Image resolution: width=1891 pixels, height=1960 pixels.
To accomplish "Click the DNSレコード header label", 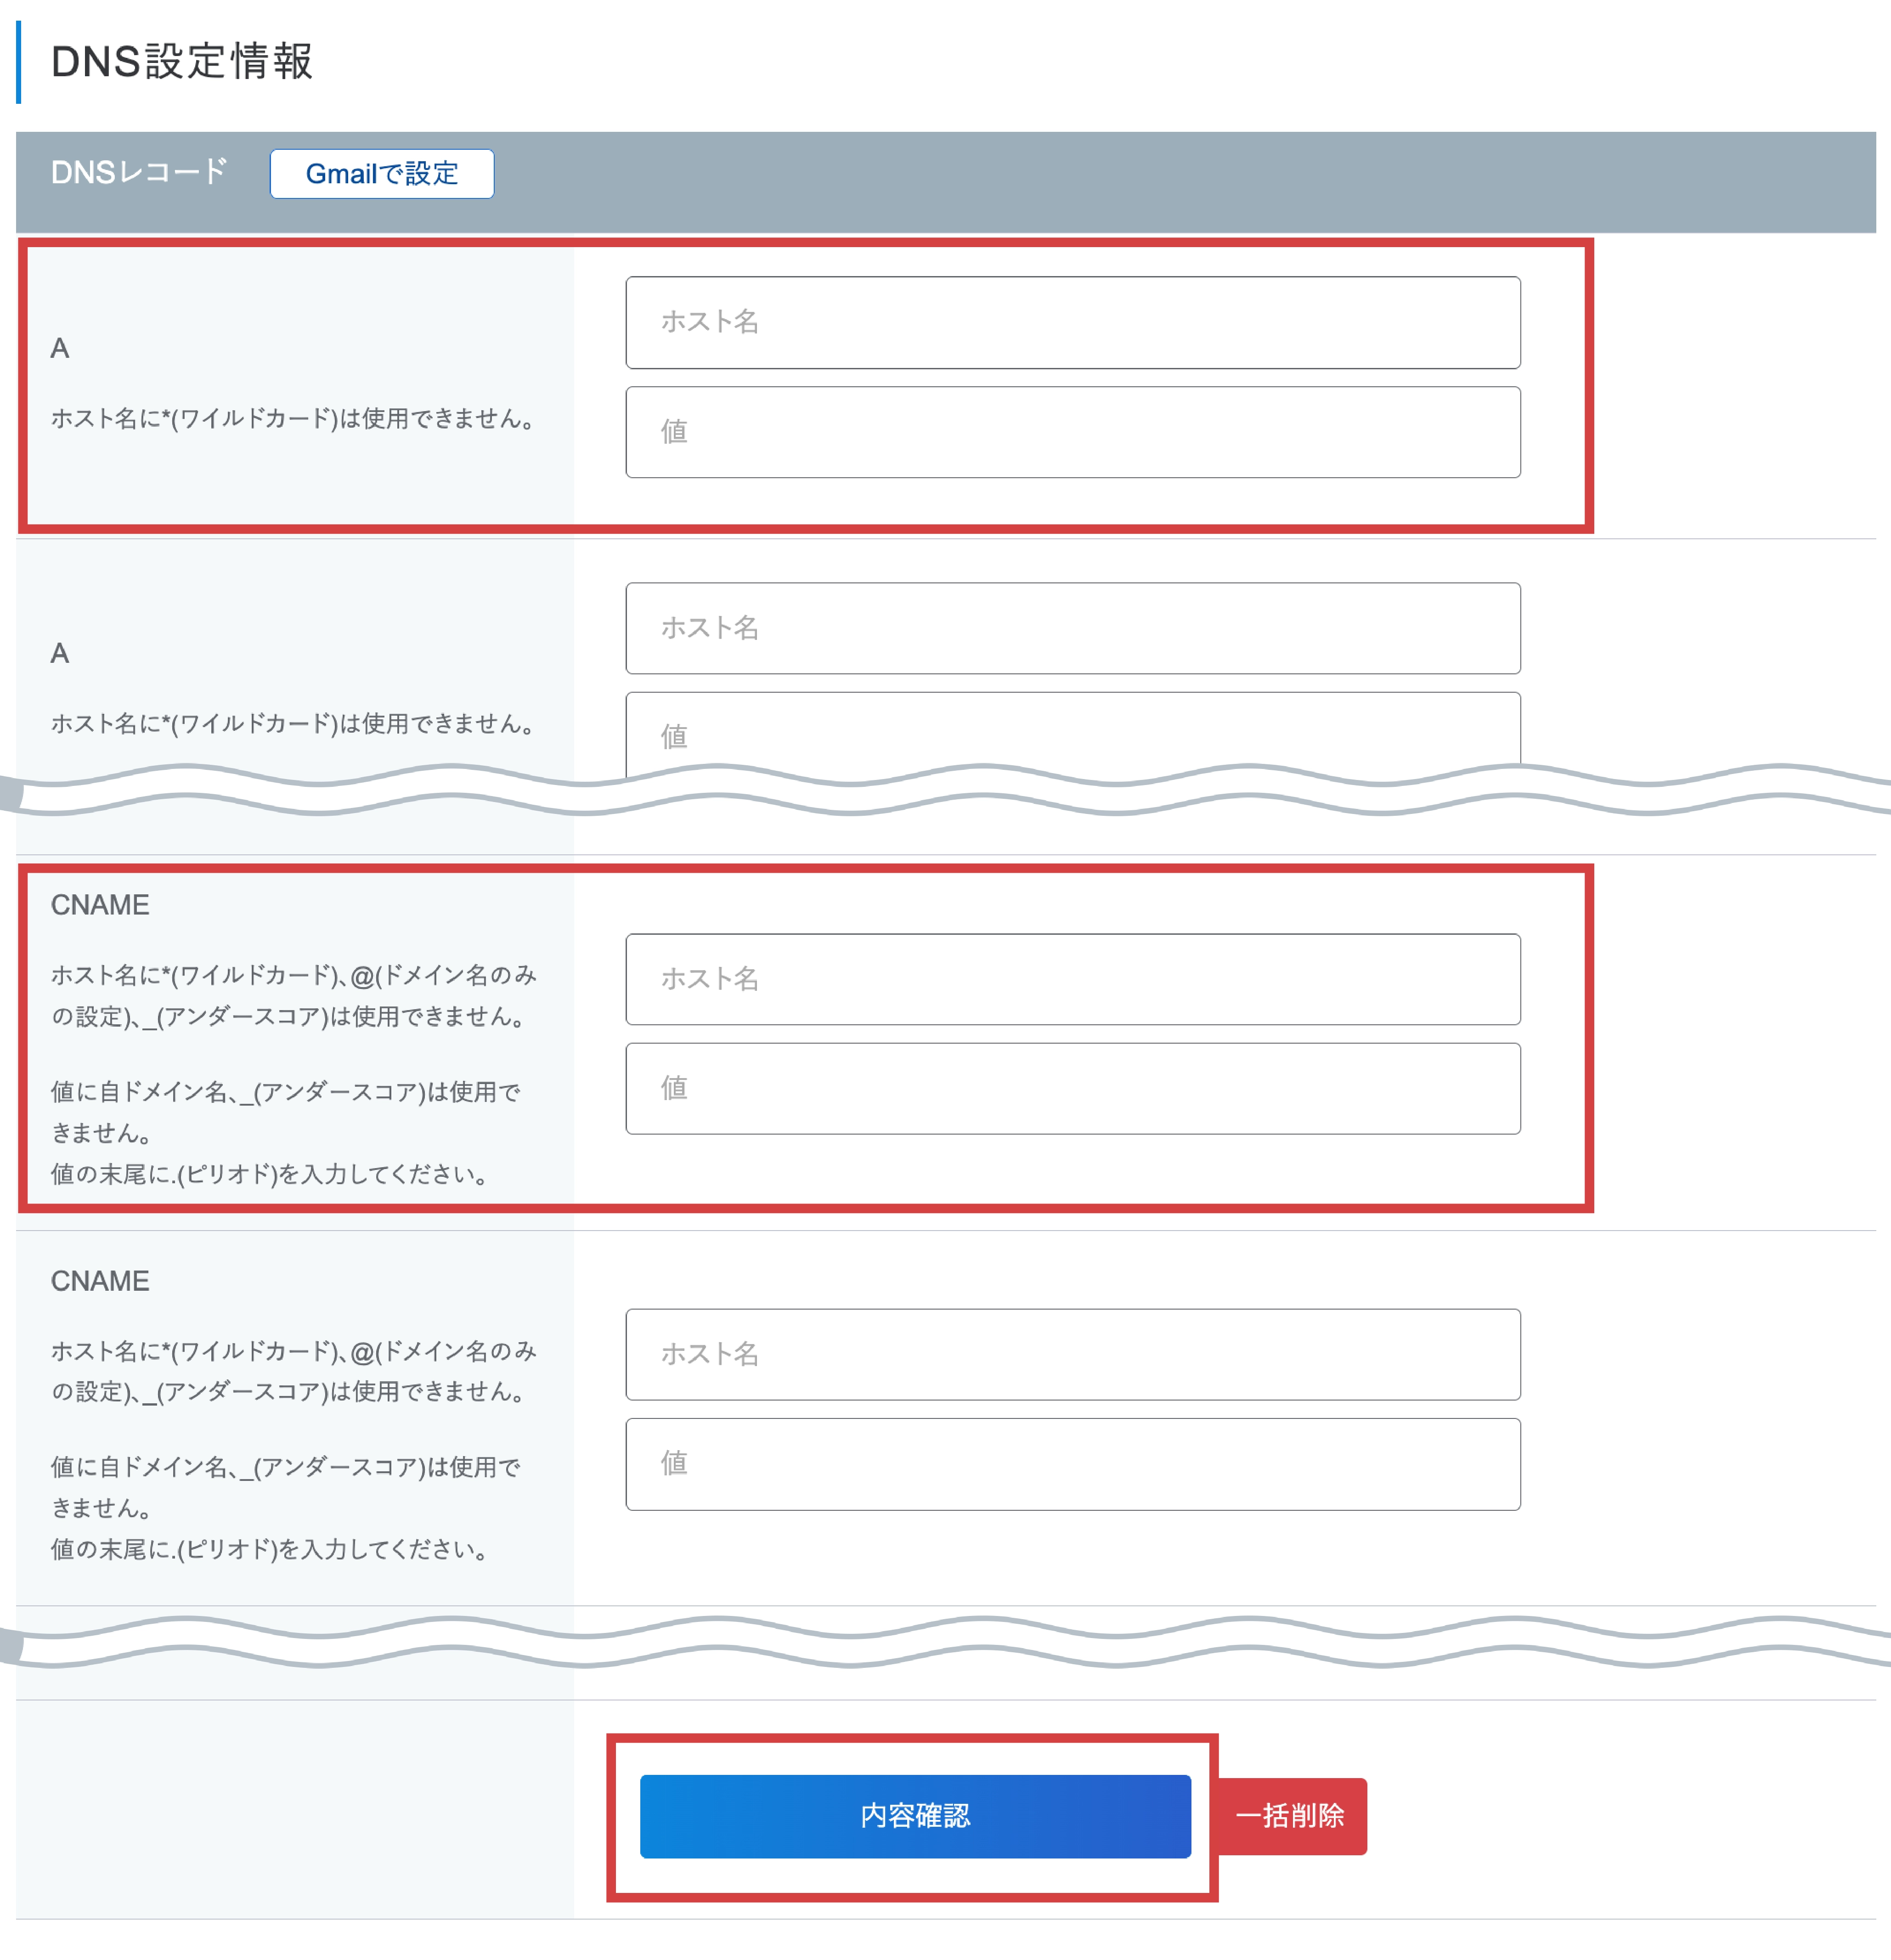I will pyautogui.click(x=139, y=172).
